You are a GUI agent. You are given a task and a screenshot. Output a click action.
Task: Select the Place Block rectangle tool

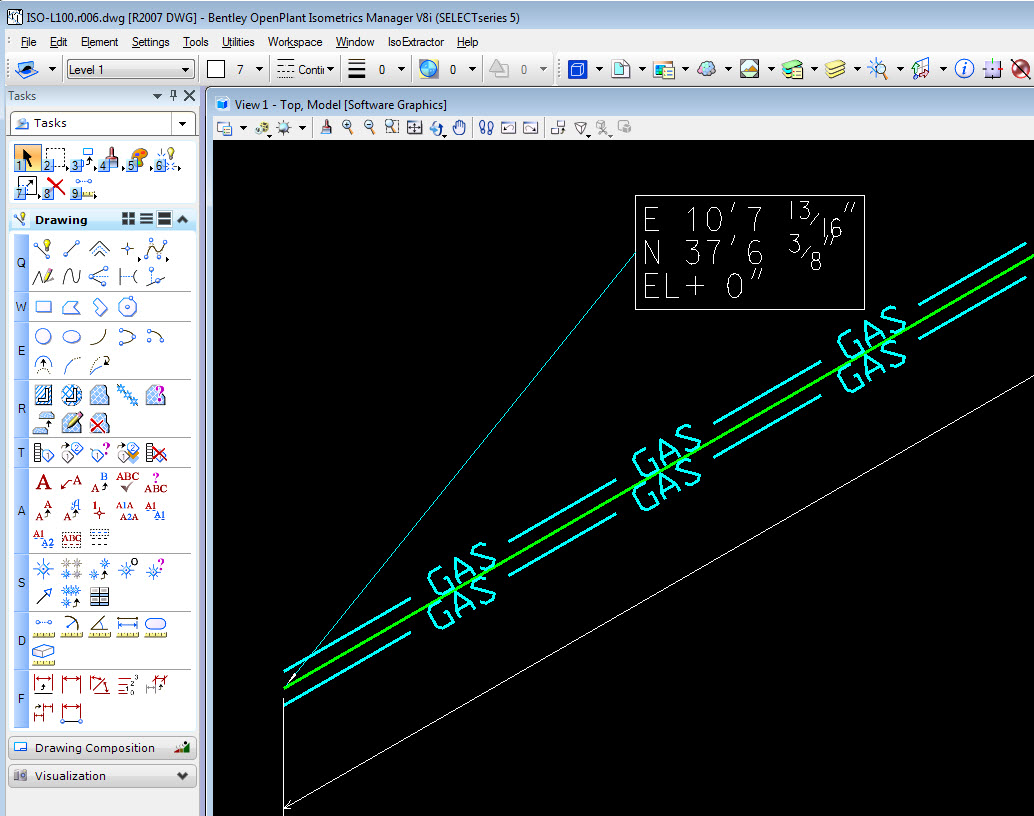click(x=44, y=307)
